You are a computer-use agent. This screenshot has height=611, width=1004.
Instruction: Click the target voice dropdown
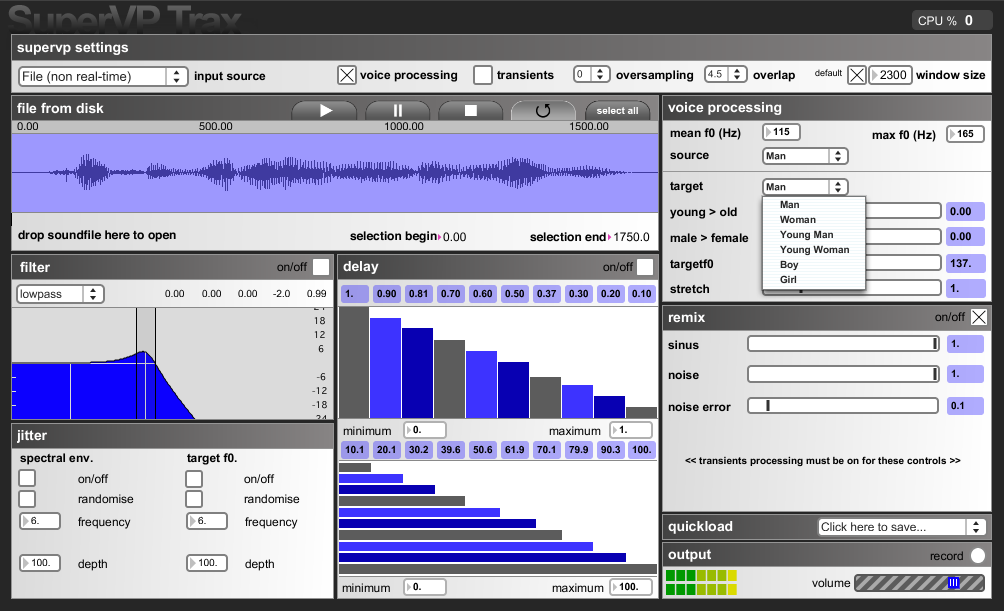[806, 186]
